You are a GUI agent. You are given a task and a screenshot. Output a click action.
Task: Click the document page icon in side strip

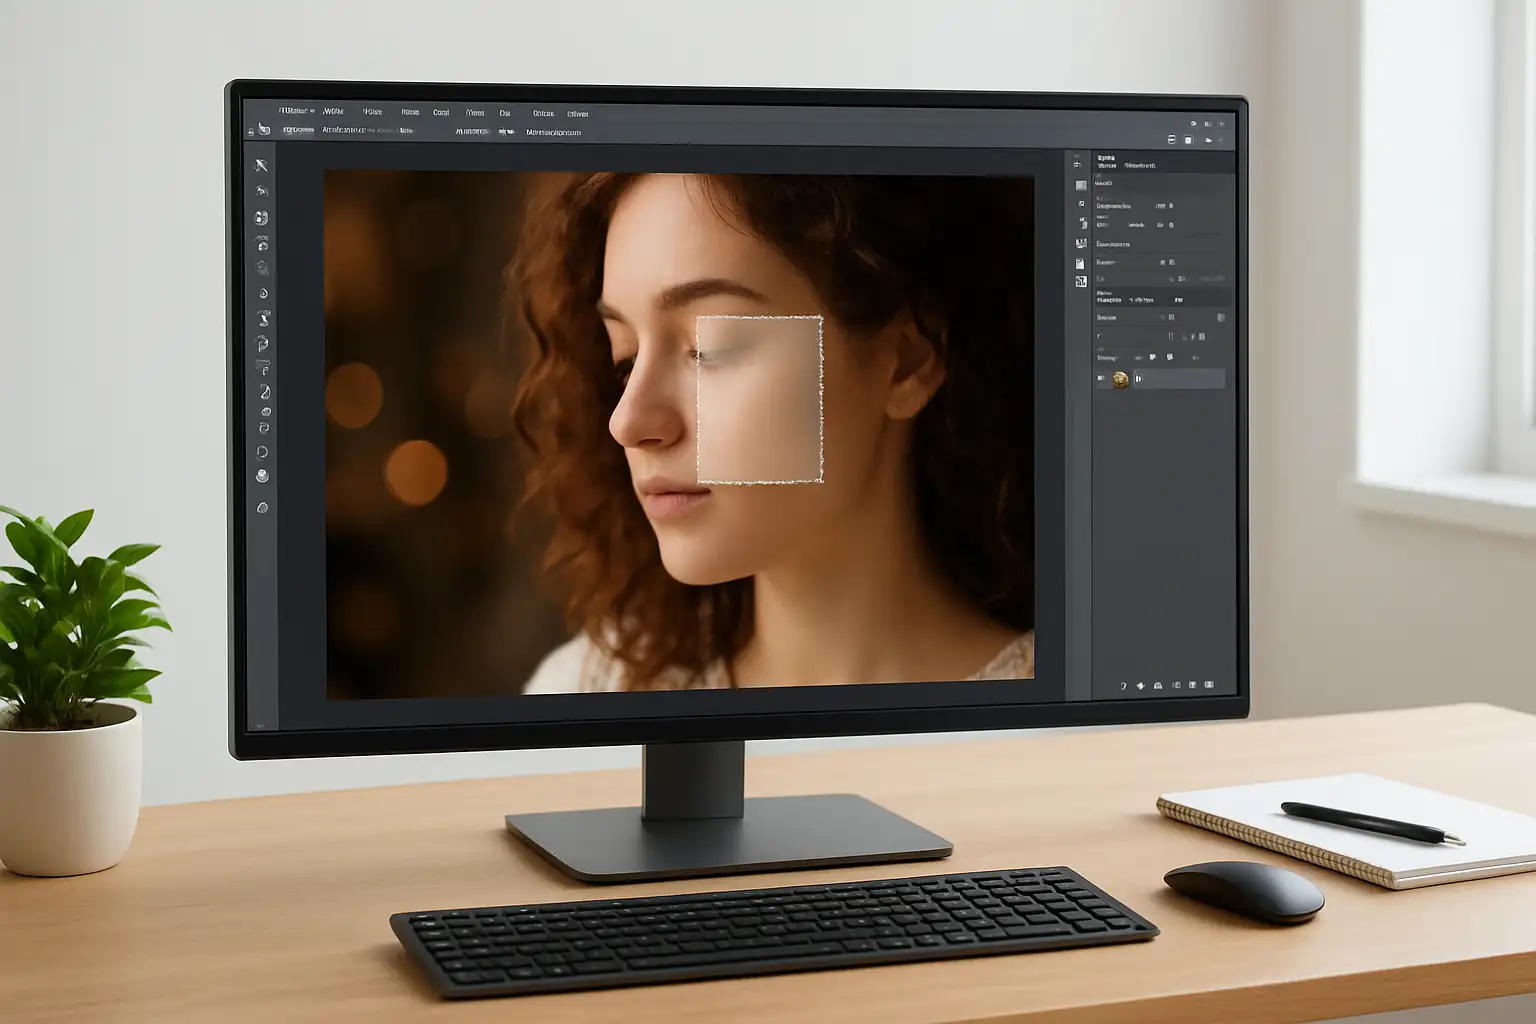click(1081, 263)
